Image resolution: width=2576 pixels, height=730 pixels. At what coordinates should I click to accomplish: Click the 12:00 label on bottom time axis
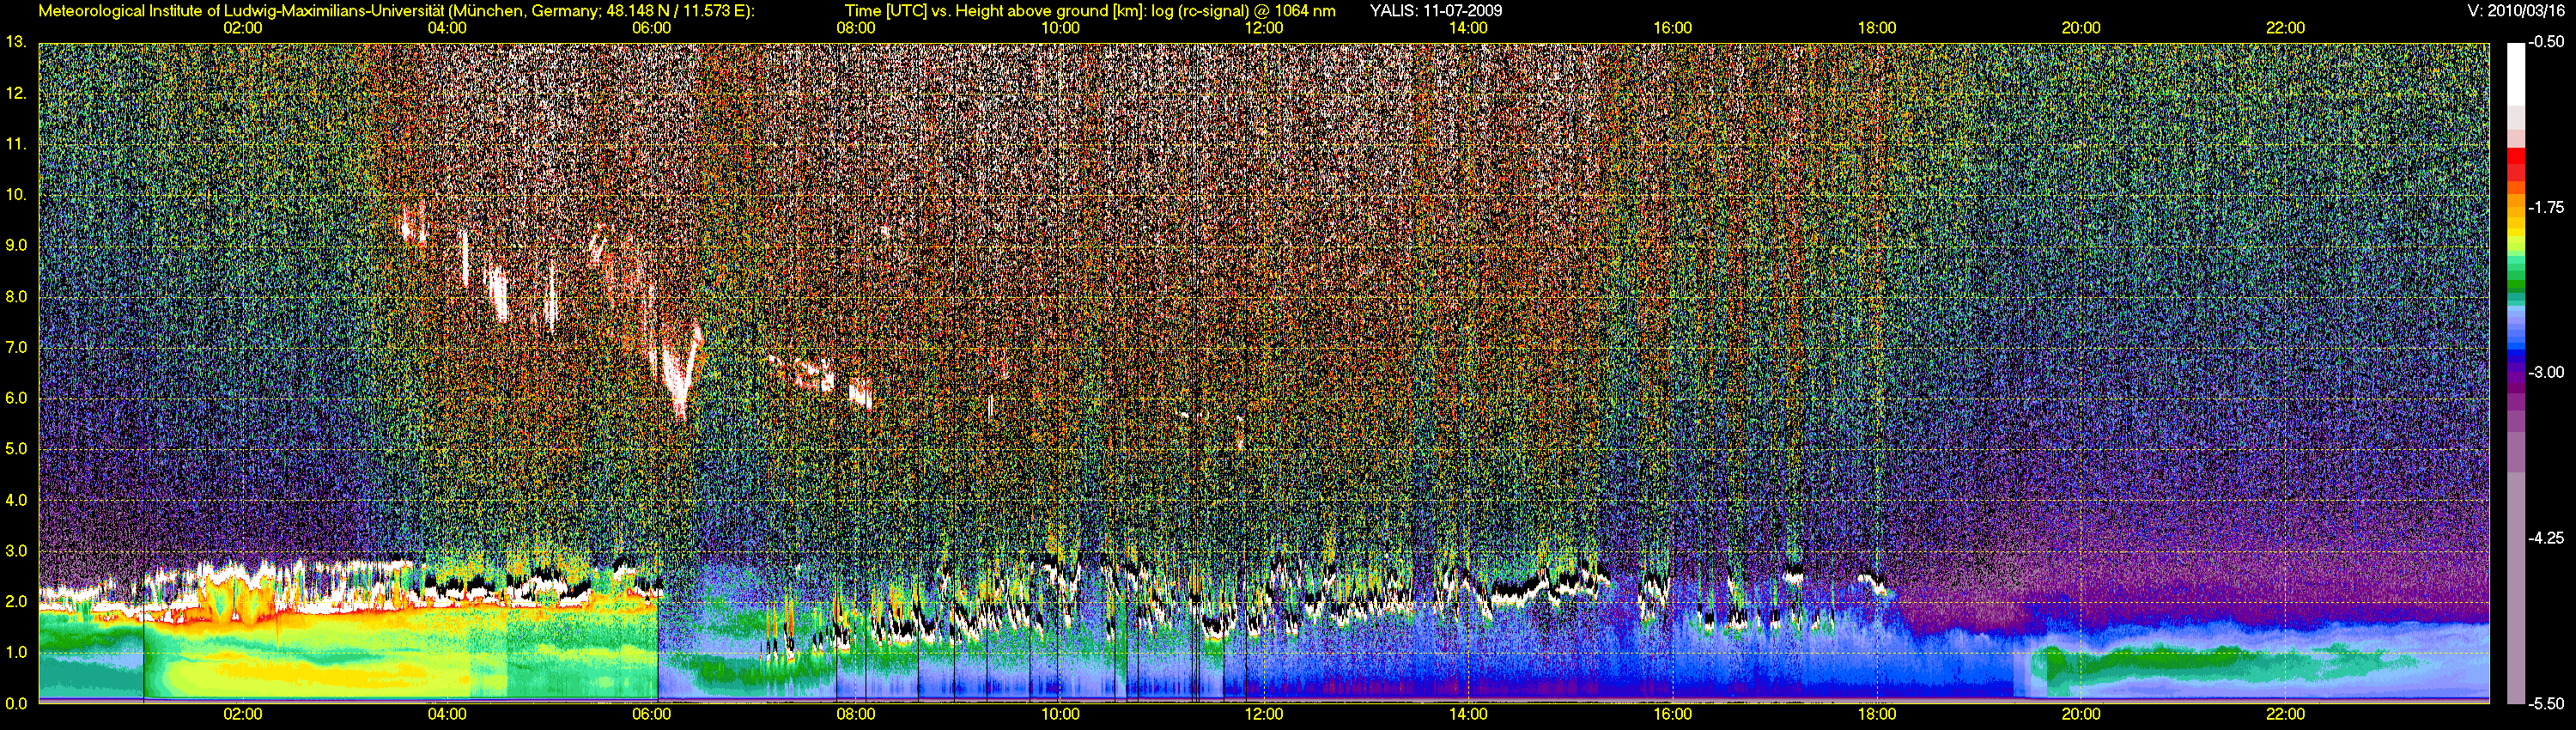click(1264, 714)
